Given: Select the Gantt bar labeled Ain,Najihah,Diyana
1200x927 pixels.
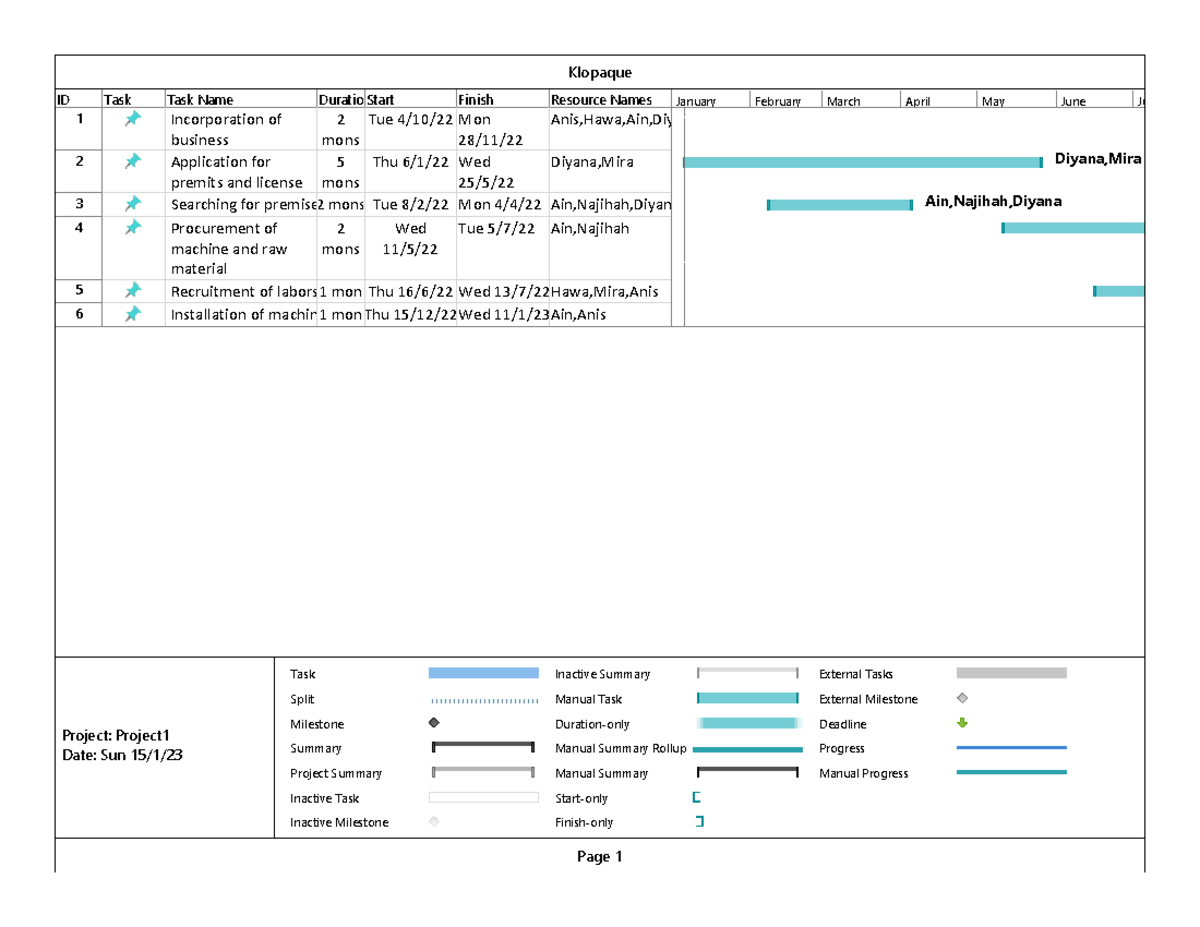Looking at the screenshot, I should (x=840, y=204).
